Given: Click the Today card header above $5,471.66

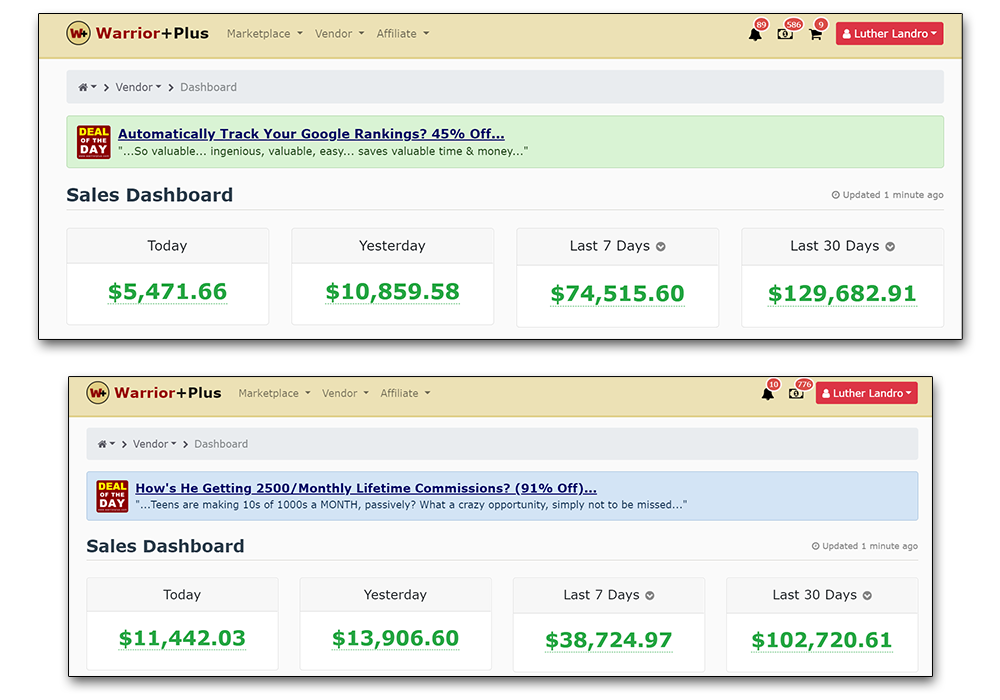Looking at the screenshot, I should coord(168,246).
